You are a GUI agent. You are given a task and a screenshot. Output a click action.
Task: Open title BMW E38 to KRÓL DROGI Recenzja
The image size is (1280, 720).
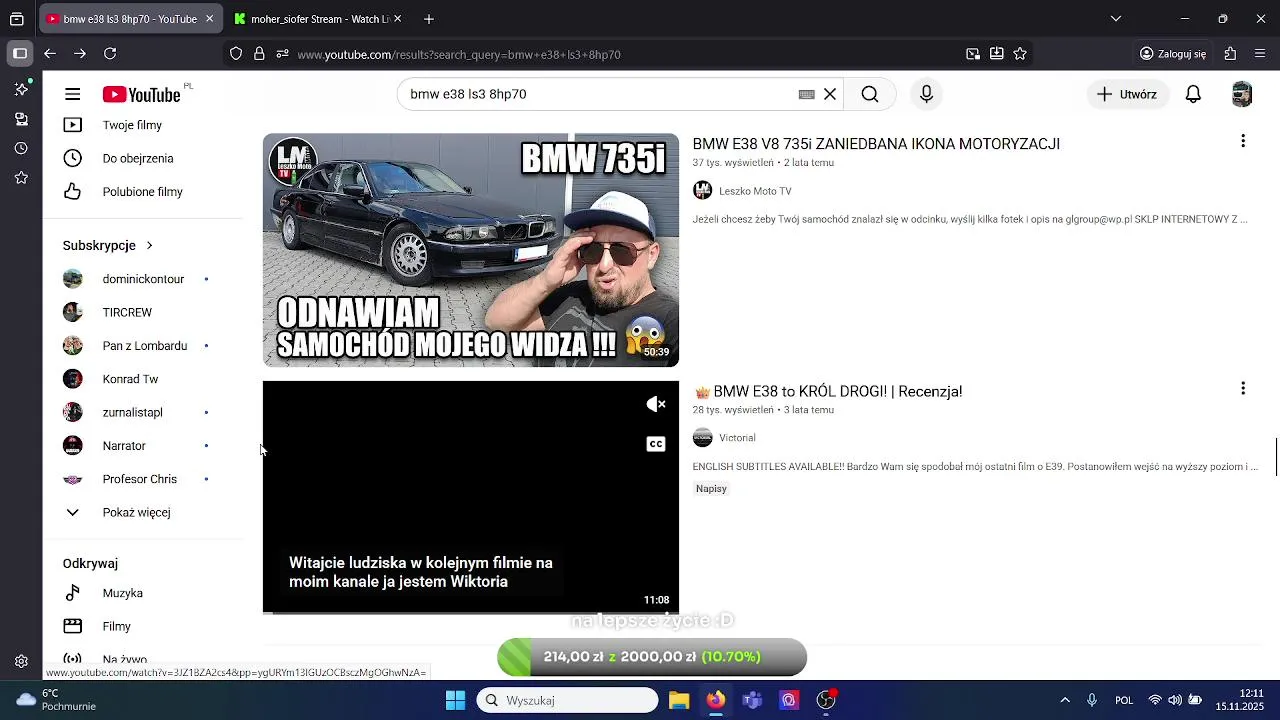click(828, 391)
